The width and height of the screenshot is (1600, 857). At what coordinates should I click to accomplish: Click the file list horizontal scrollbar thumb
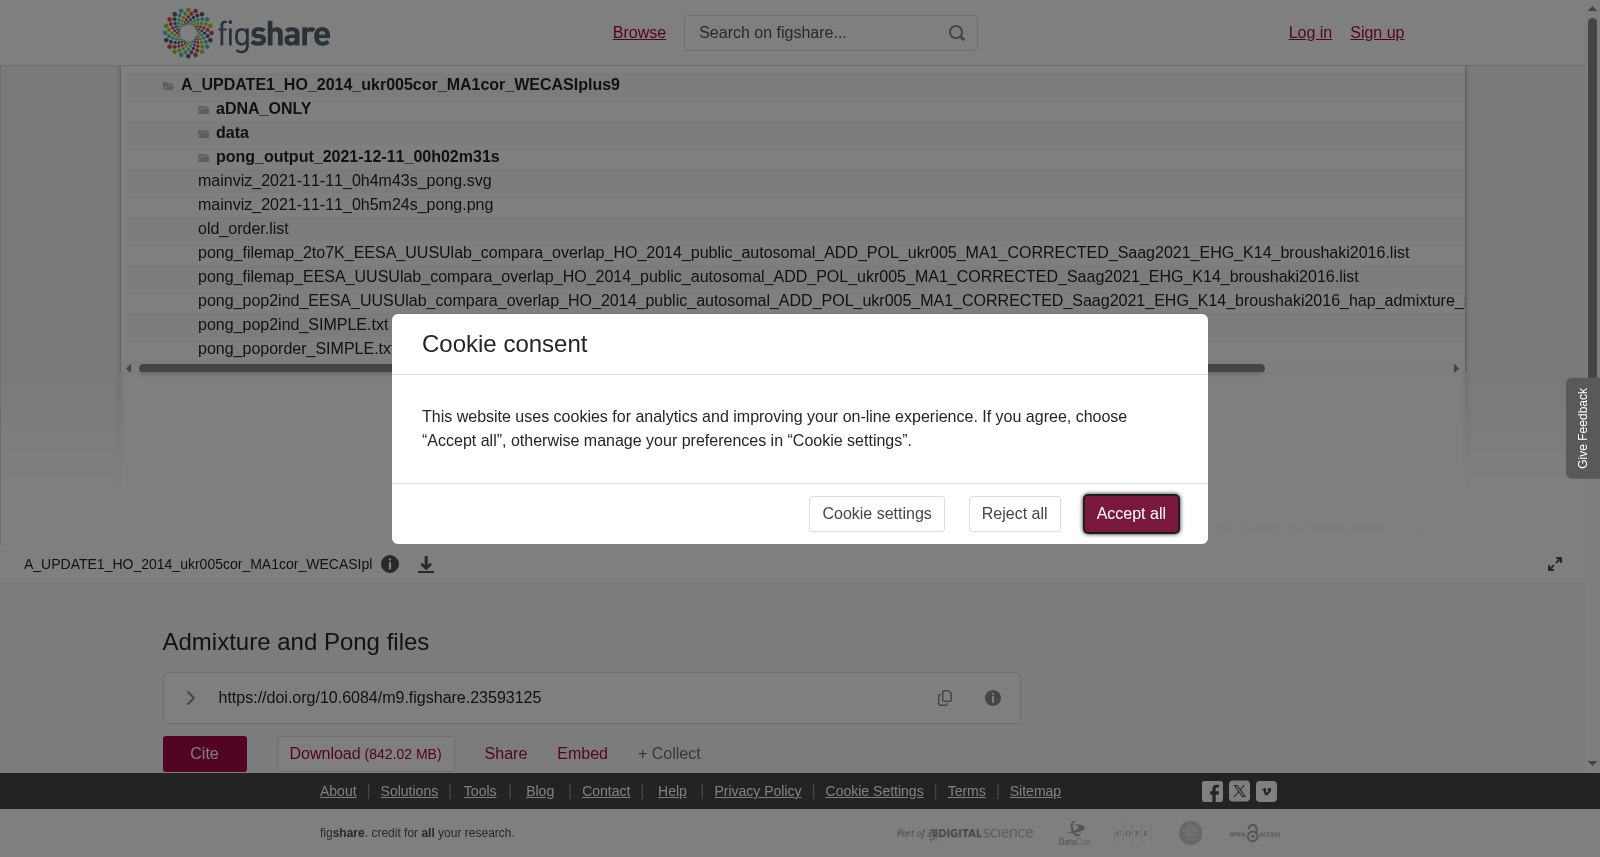tap(702, 368)
